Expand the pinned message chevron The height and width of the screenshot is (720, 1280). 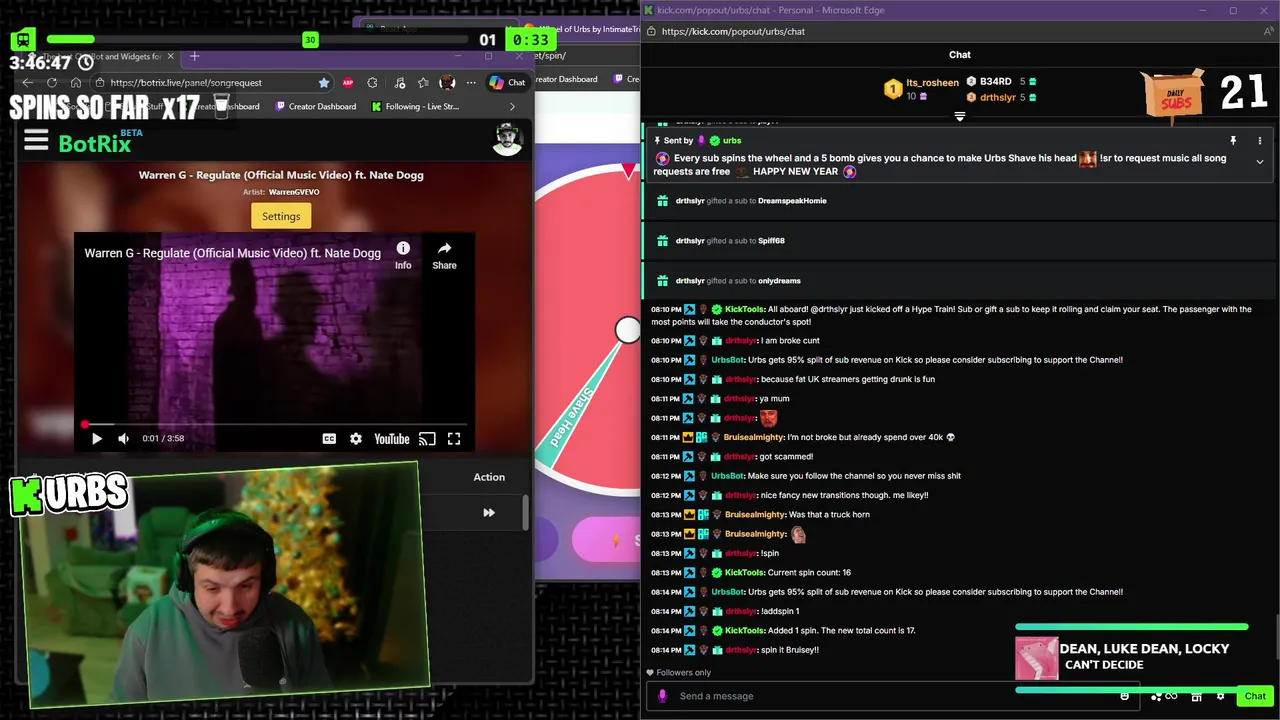click(x=1260, y=162)
